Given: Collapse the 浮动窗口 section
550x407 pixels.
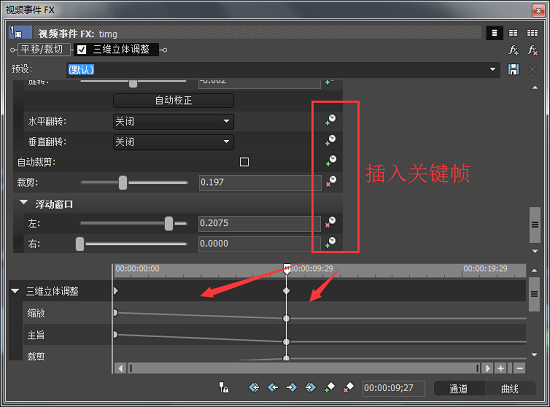Looking at the screenshot, I should (24, 202).
